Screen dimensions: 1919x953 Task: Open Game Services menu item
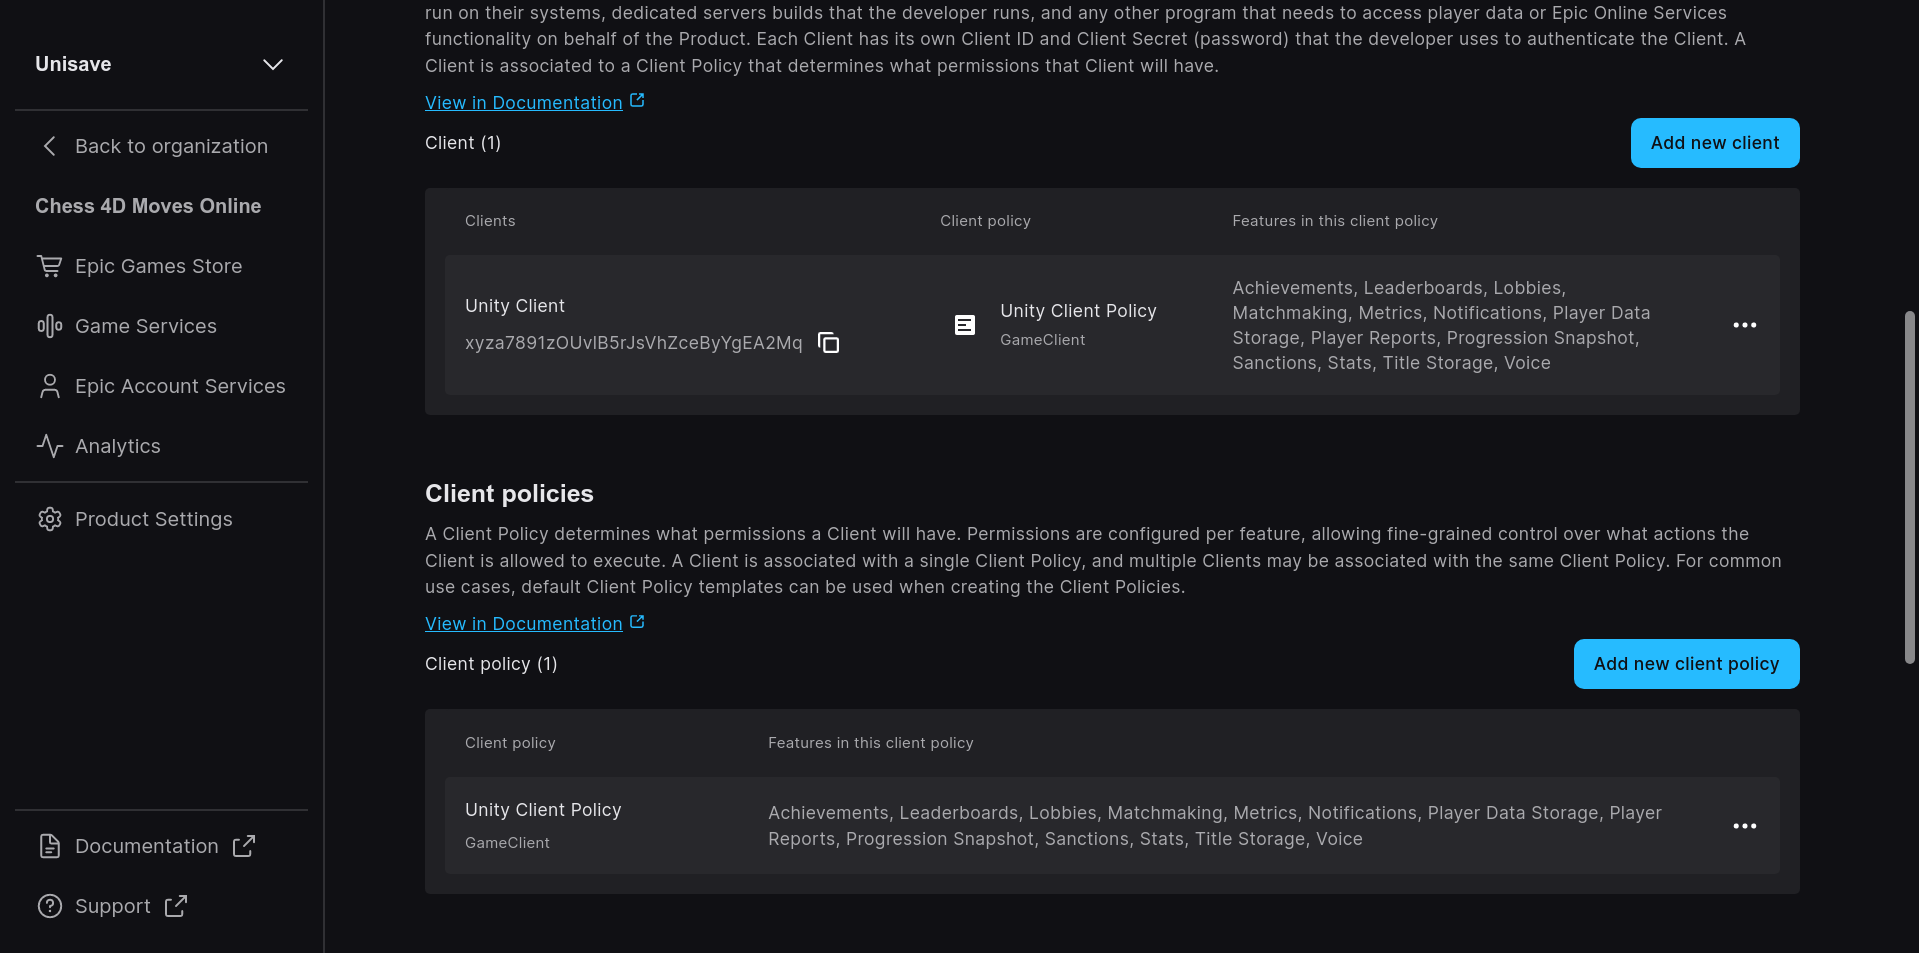146,326
